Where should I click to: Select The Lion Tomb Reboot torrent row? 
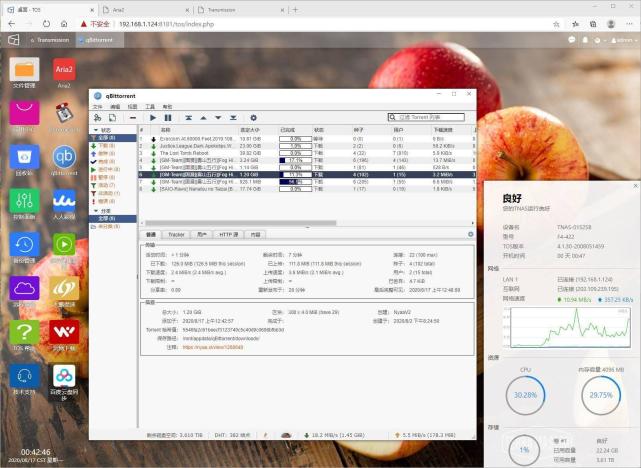pos(307,153)
